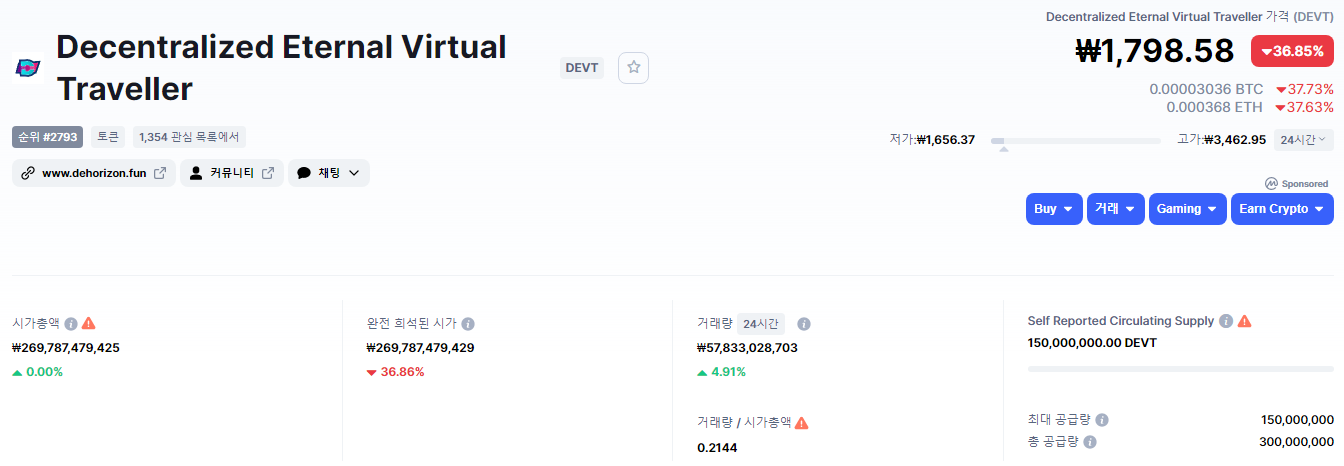Click external link icon after 커뮤니티
Image resolution: width=1344 pixels, height=466 pixels.
tap(268, 173)
